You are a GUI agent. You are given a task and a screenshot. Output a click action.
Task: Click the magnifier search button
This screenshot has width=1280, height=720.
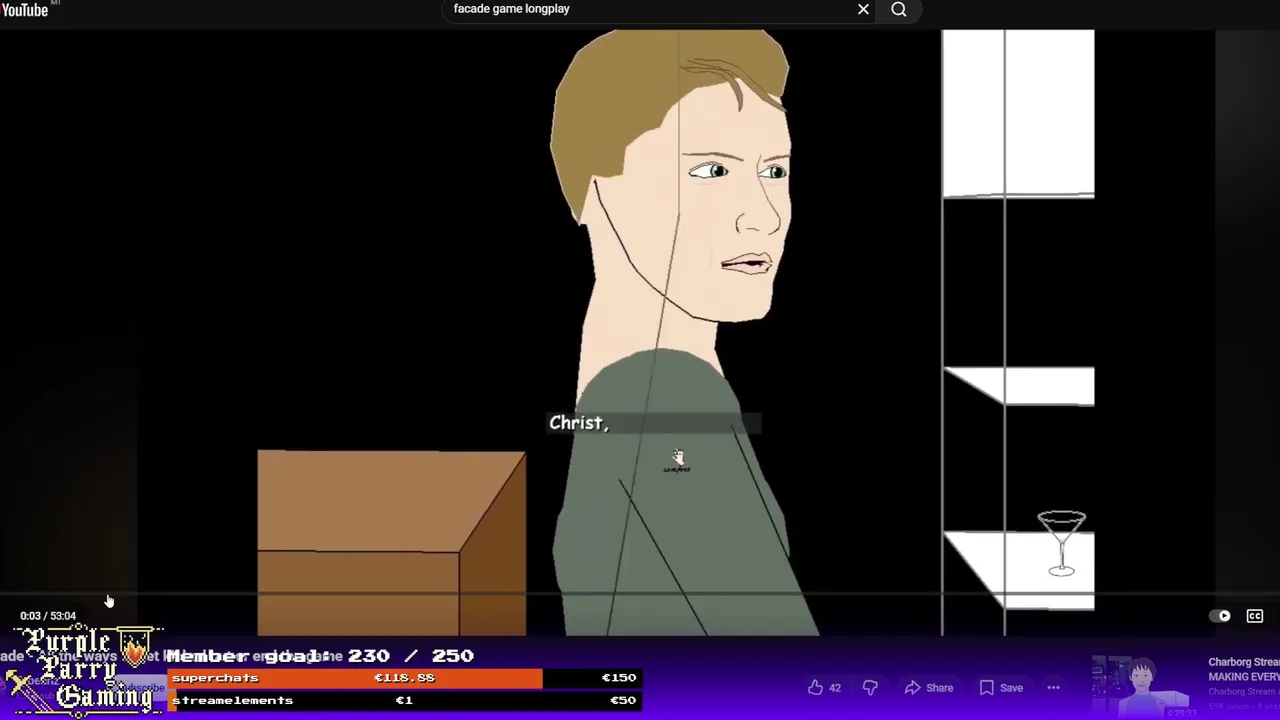(x=899, y=9)
